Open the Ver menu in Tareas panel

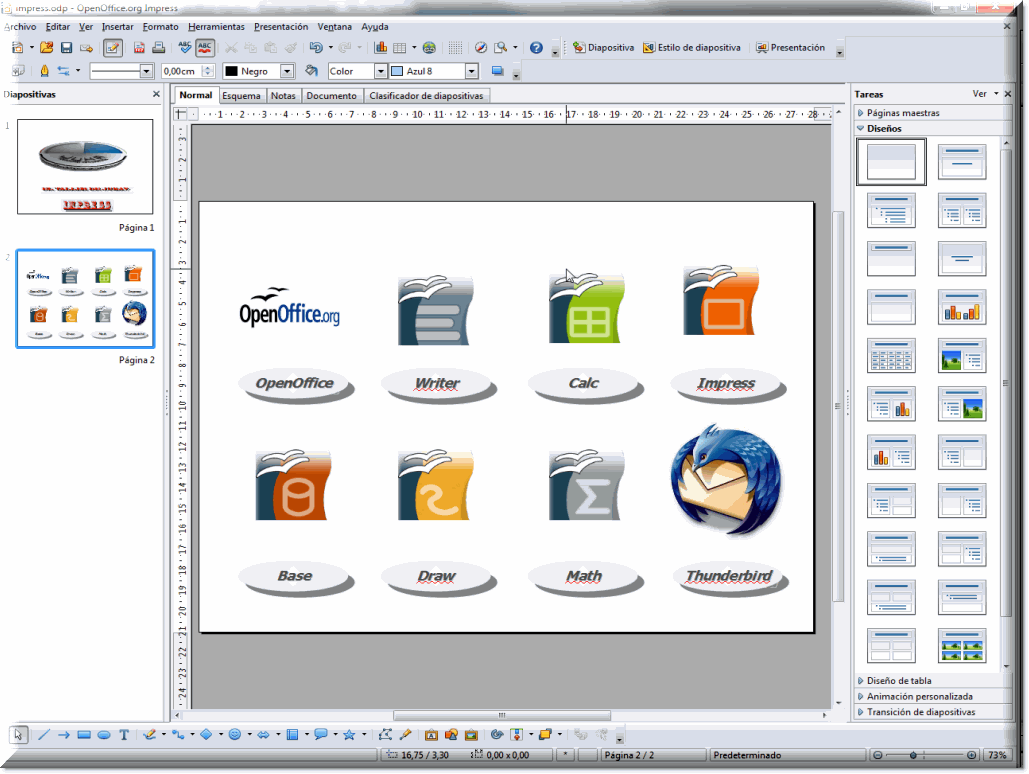coord(984,94)
